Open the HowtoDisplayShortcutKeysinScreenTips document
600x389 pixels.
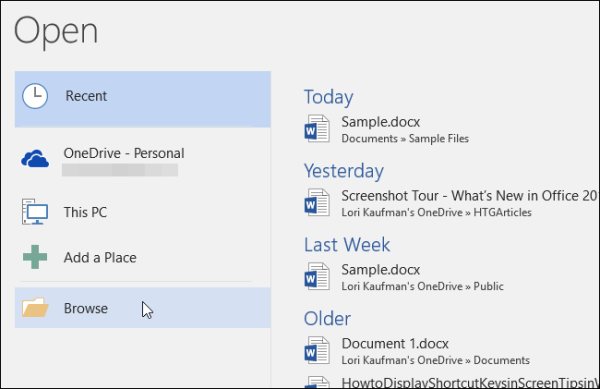[x=452, y=382]
